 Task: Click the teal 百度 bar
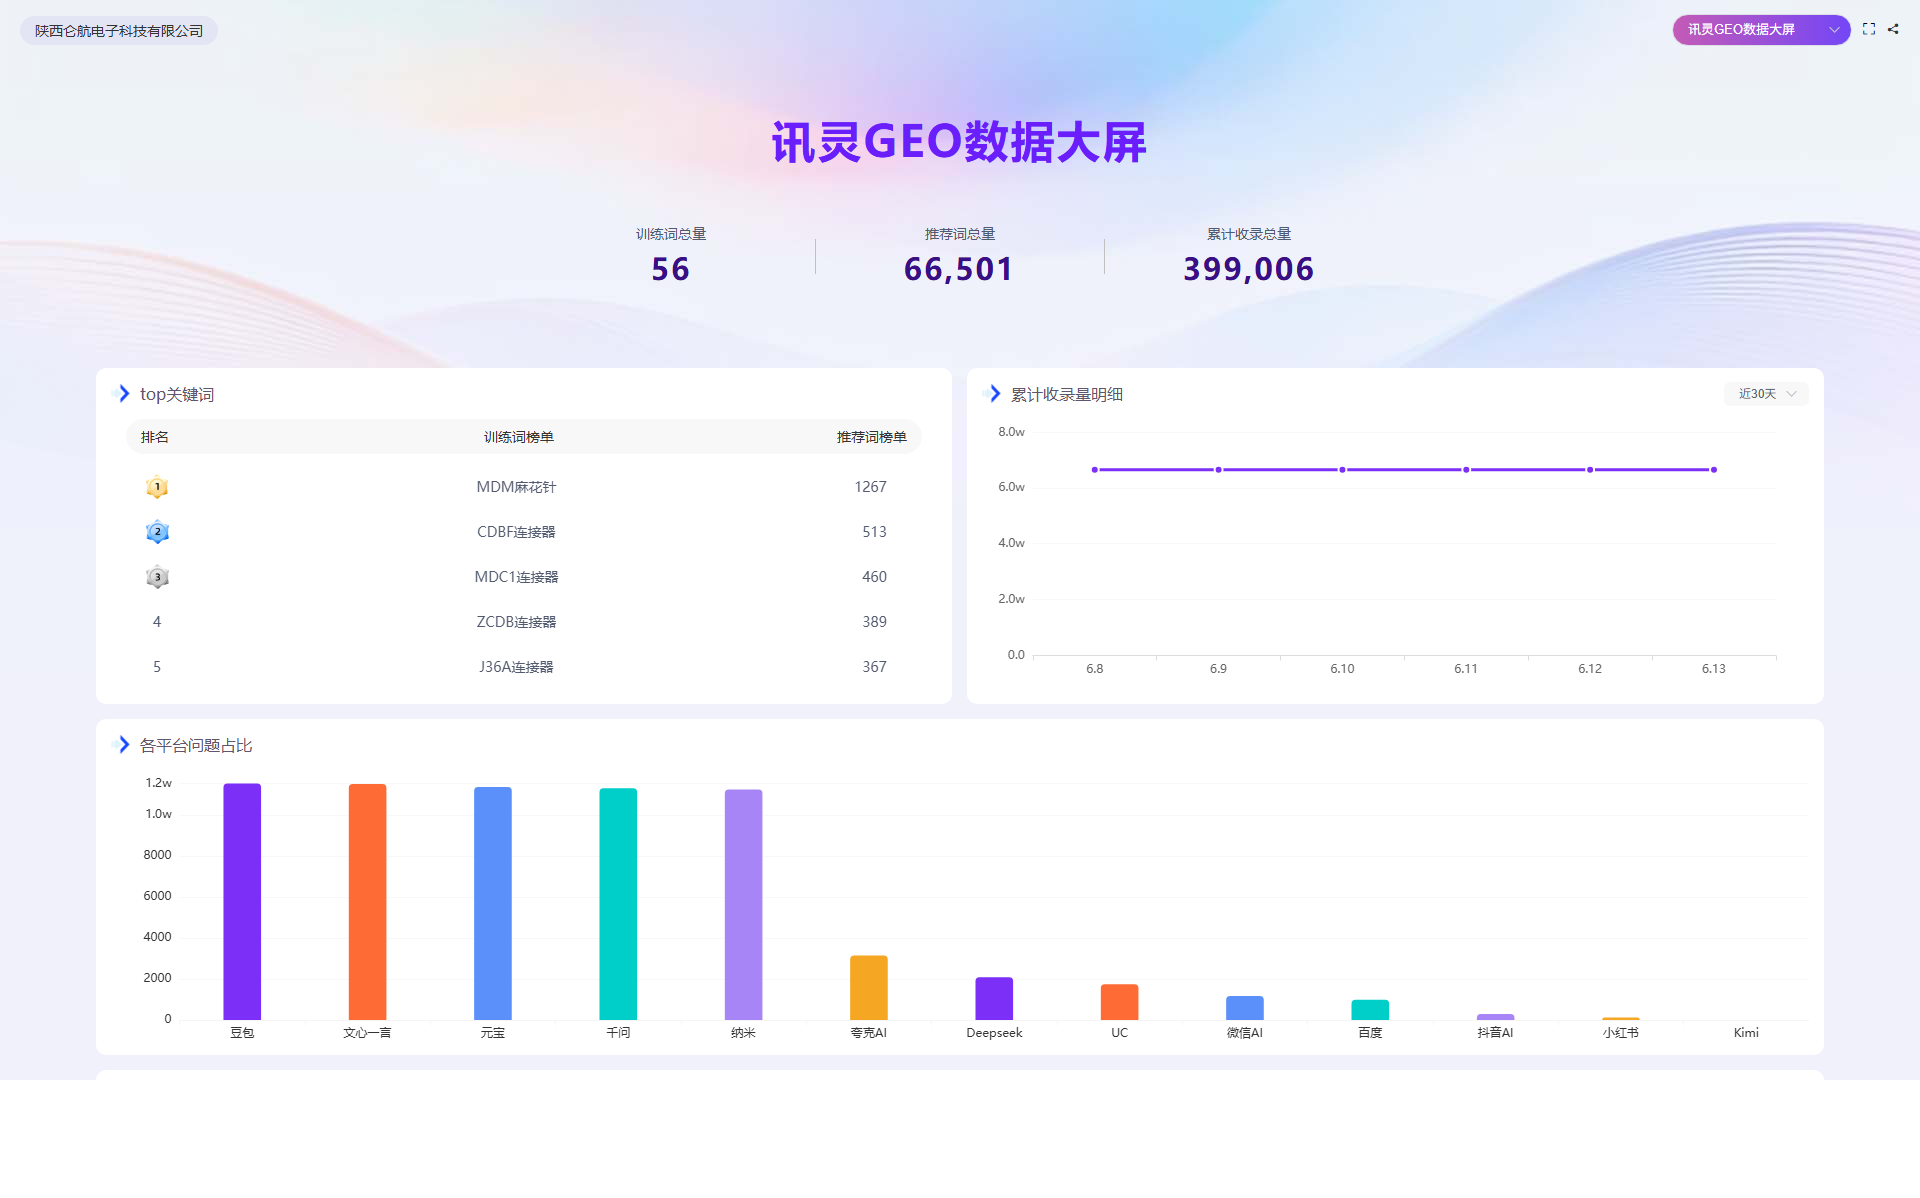[1370, 1010]
